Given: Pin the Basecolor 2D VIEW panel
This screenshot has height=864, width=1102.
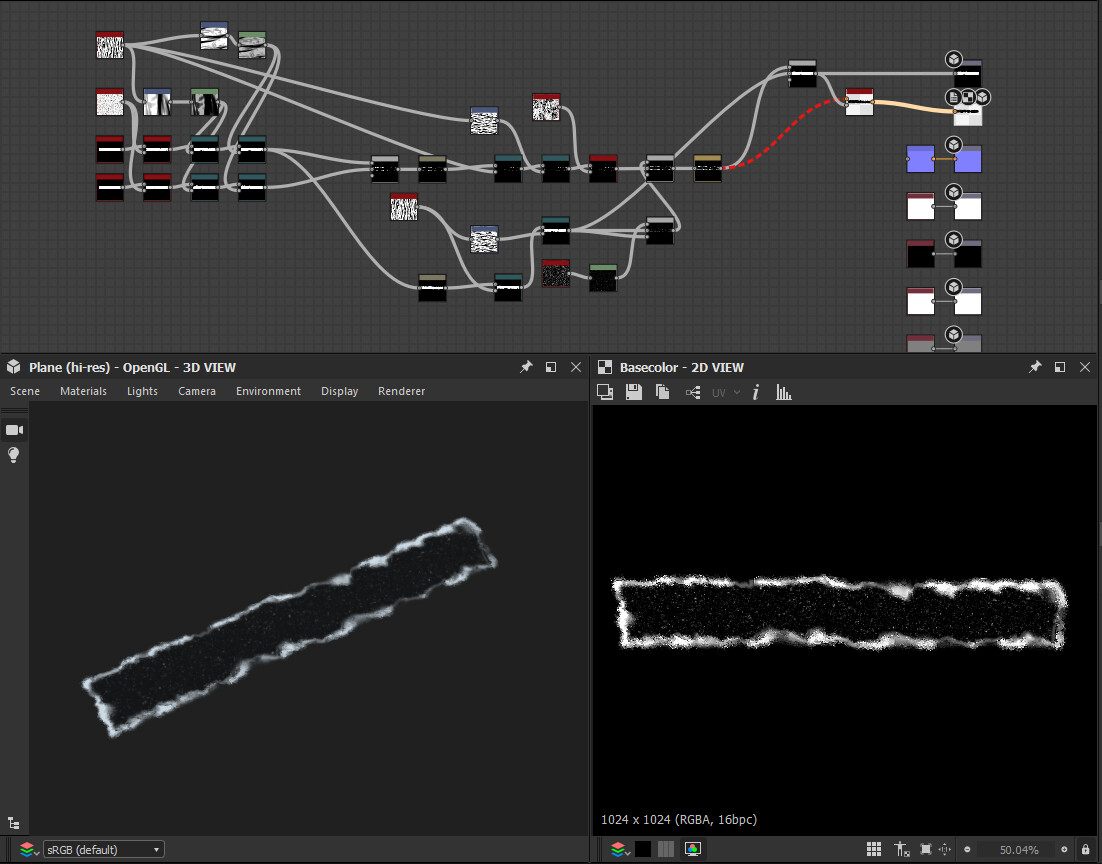Looking at the screenshot, I should [1035, 367].
